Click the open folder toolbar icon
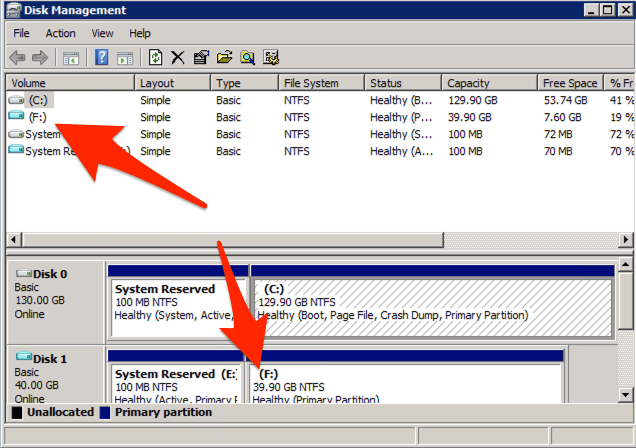636x448 pixels. 224,58
